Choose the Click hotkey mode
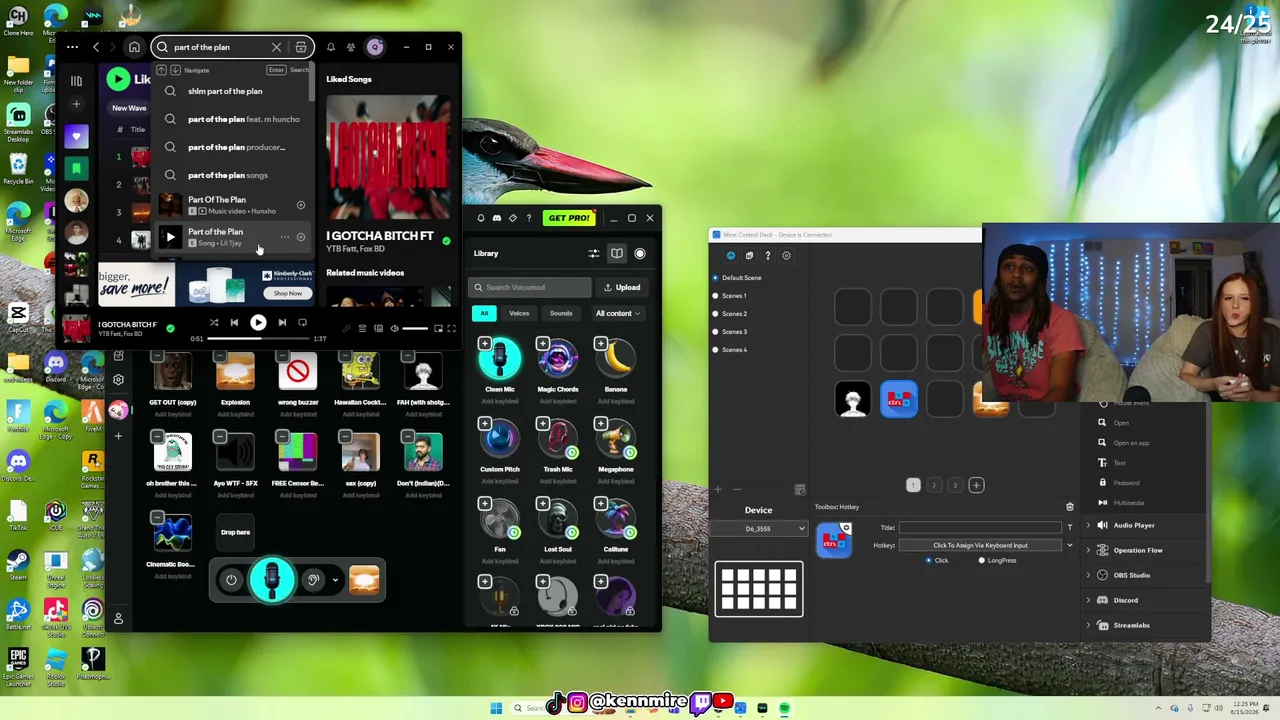 click(929, 561)
